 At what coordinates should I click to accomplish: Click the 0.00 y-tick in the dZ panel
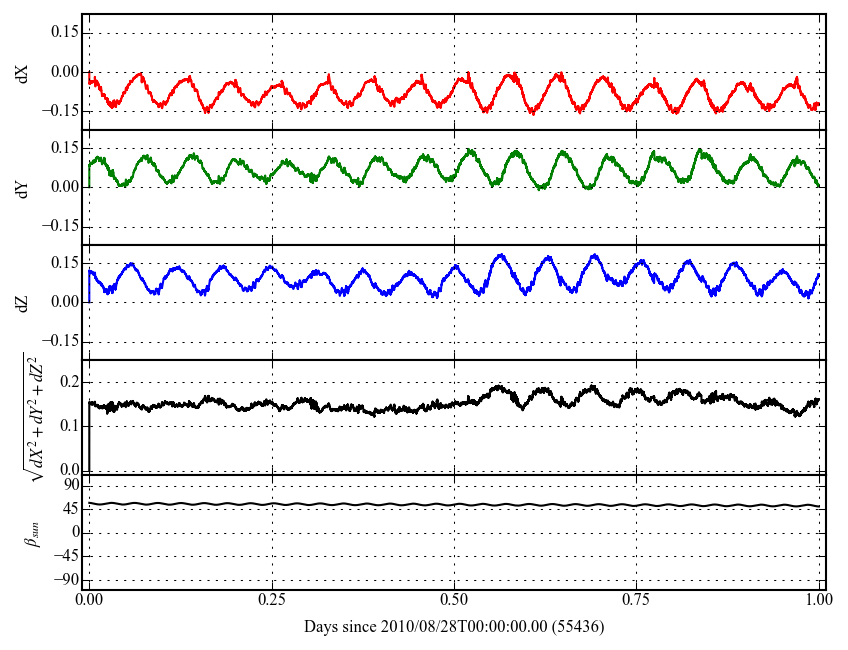click(x=64, y=302)
